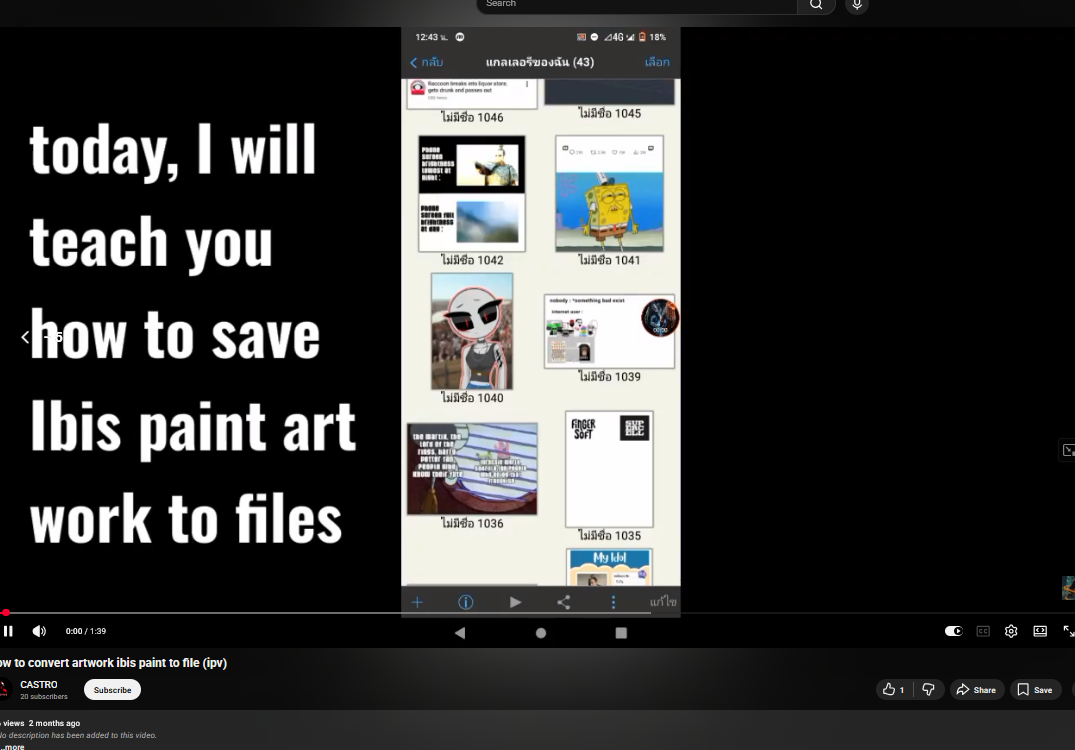Pause the video playback

(8, 631)
